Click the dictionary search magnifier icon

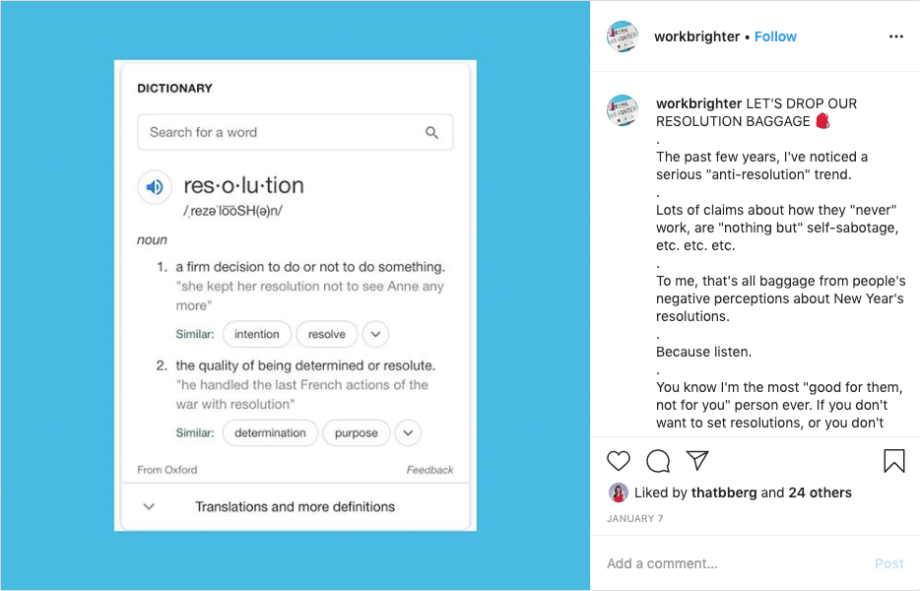pos(432,132)
